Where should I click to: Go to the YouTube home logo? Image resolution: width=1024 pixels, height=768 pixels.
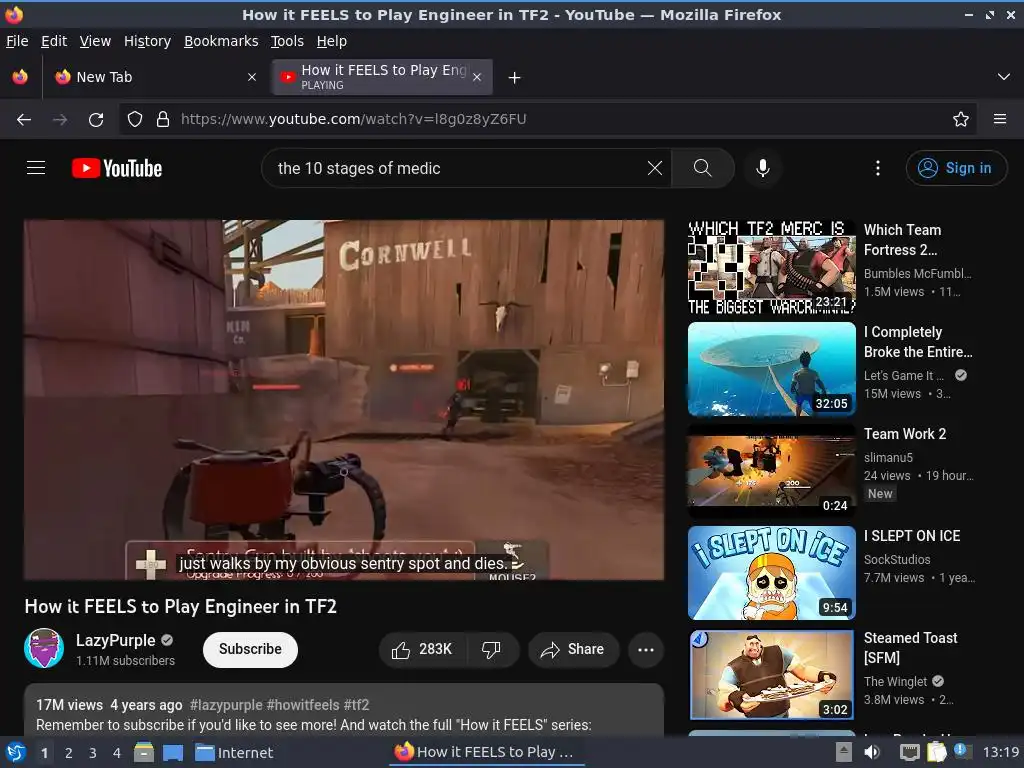point(117,168)
